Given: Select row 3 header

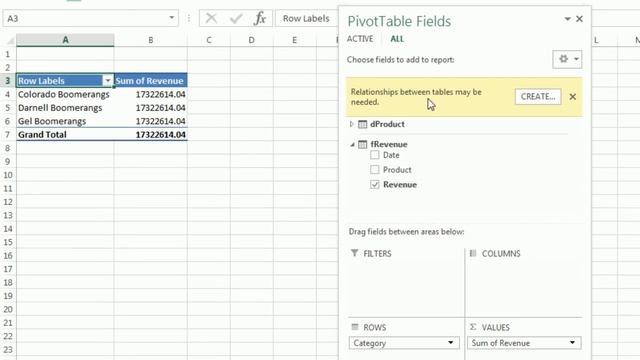Looking at the screenshot, I should tap(8, 81).
